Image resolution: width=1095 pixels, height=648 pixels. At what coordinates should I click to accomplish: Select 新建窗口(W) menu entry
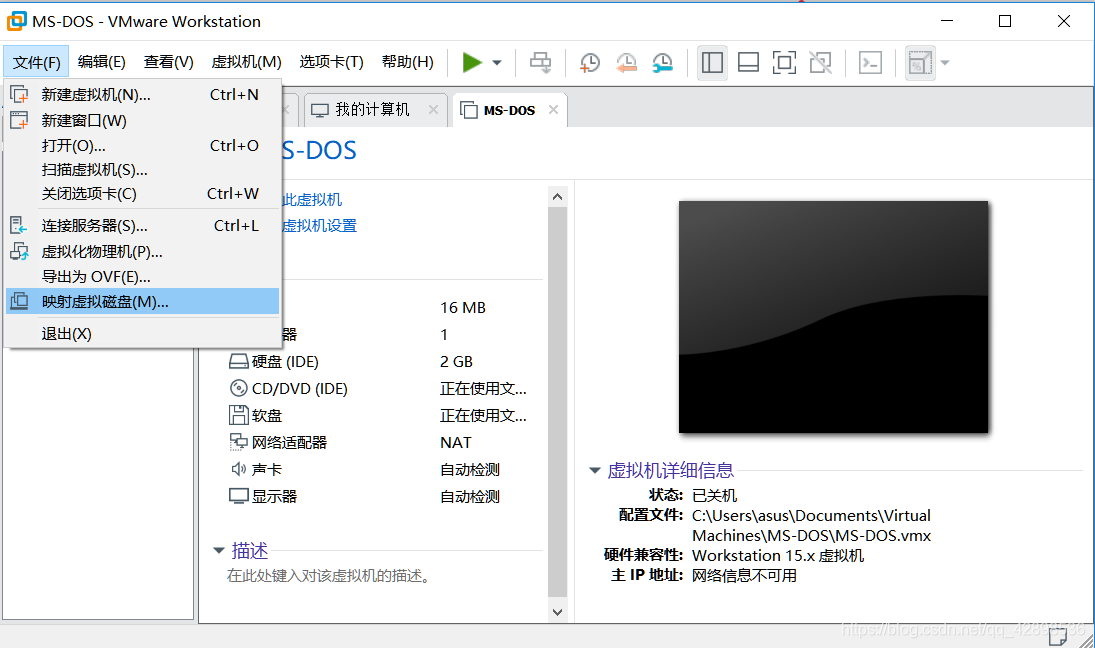142,120
